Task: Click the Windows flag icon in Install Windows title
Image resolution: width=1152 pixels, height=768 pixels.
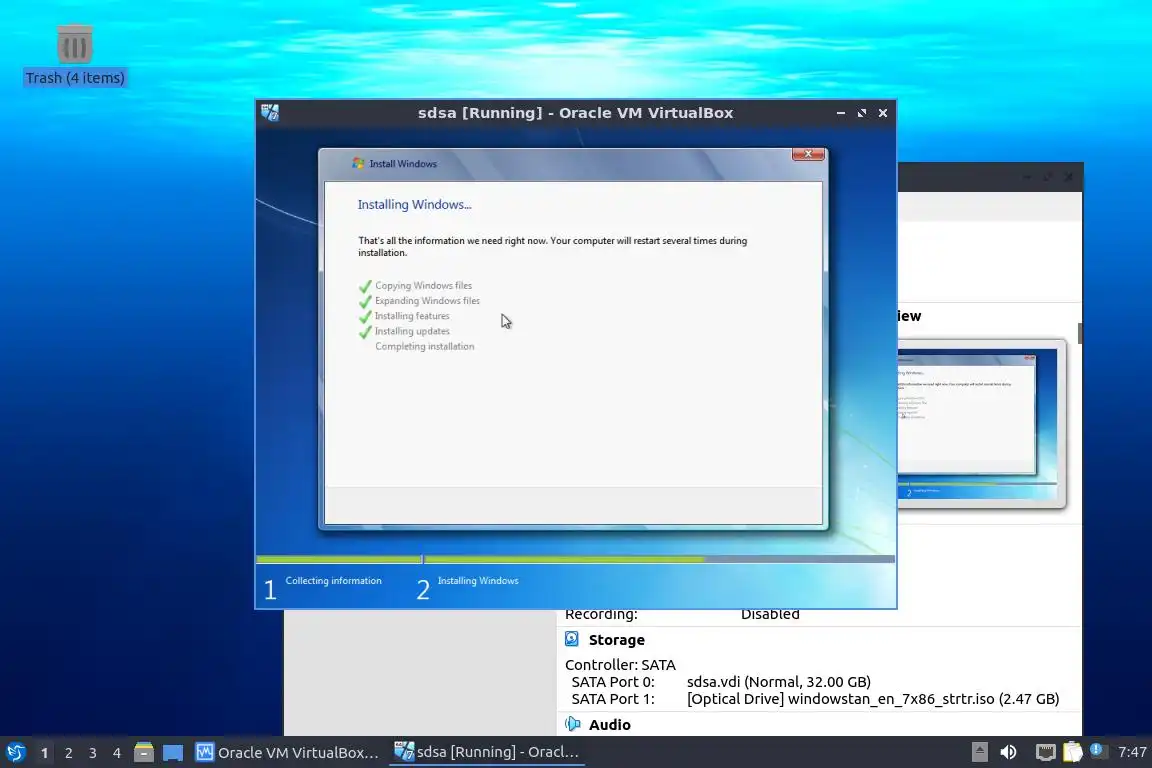Action: (358, 163)
